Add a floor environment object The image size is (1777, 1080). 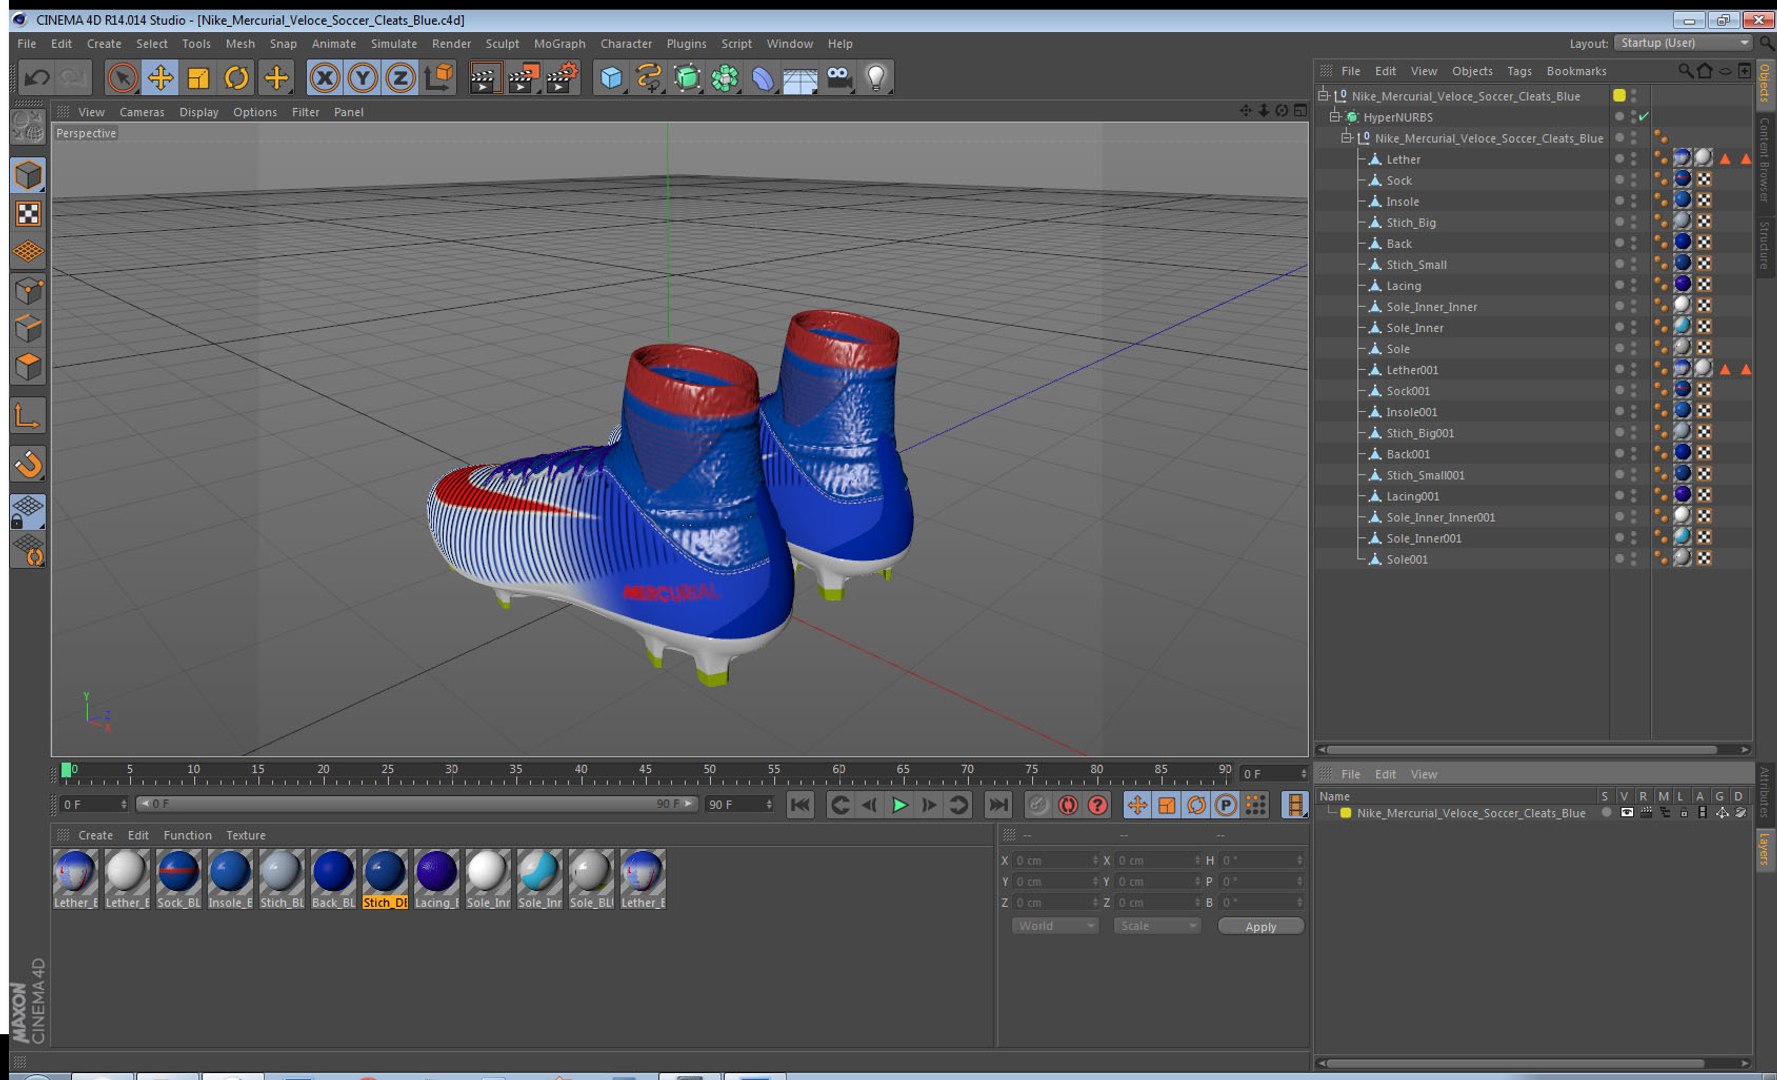point(800,77)
